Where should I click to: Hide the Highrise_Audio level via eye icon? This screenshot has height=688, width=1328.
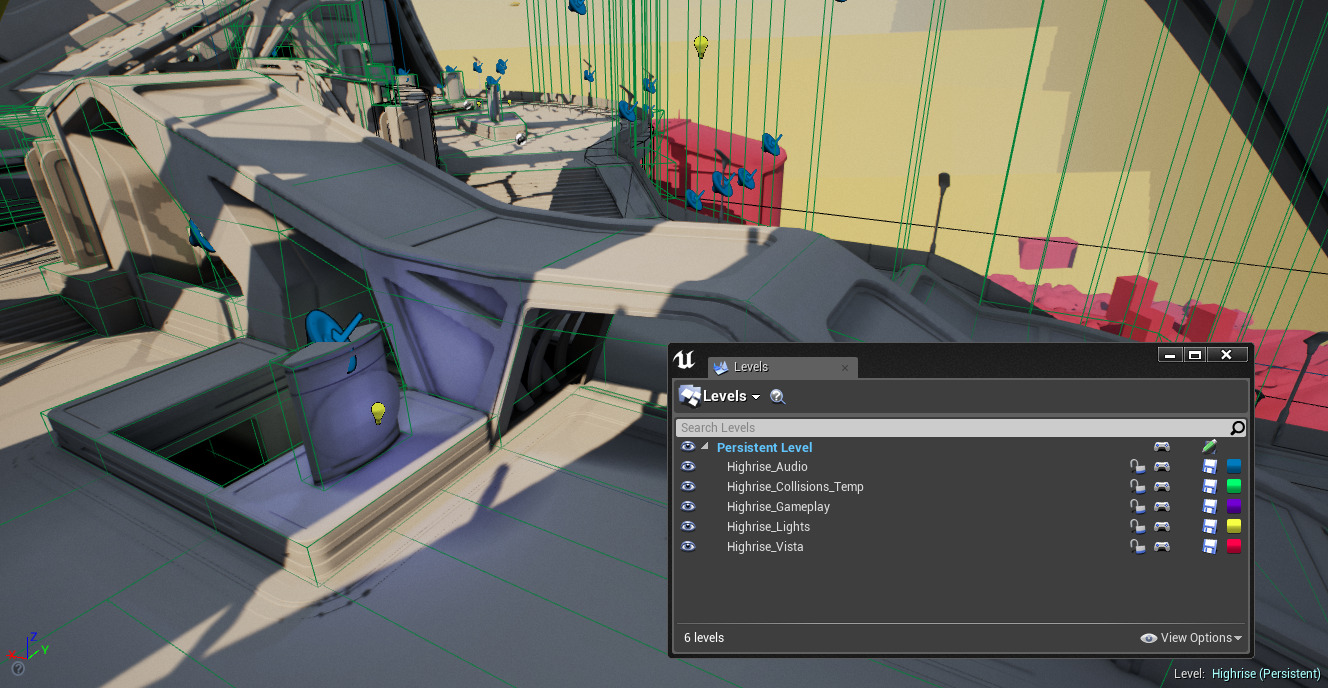[x=688, y=467]
